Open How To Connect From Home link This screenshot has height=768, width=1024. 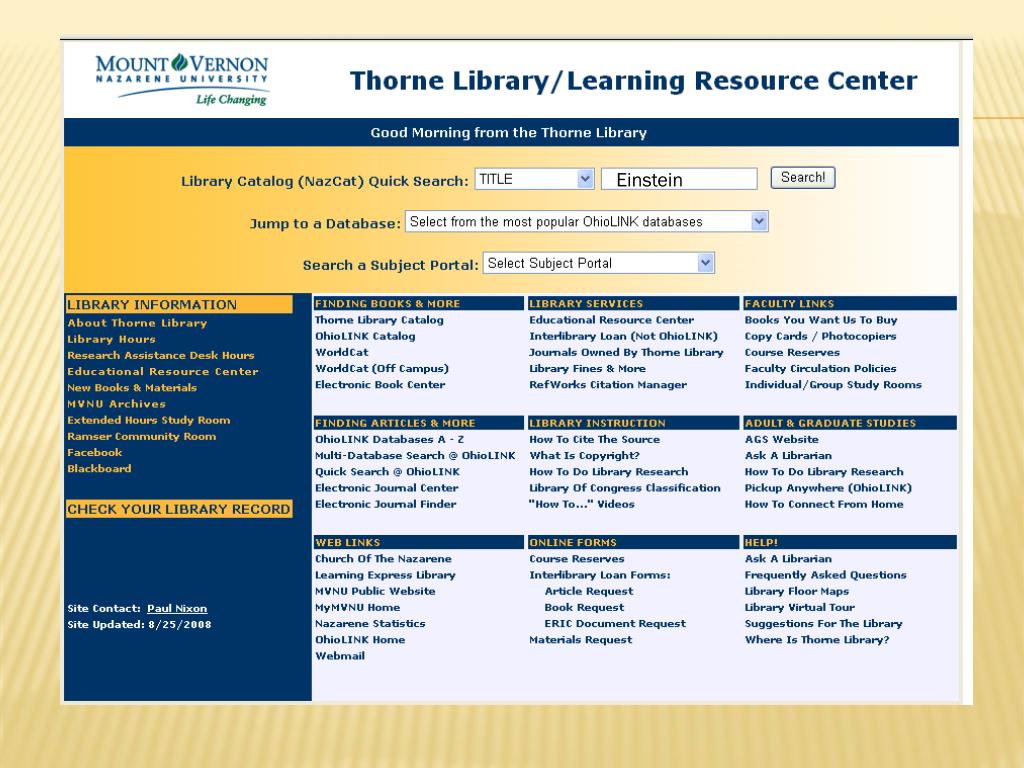[x=824, y=504]
